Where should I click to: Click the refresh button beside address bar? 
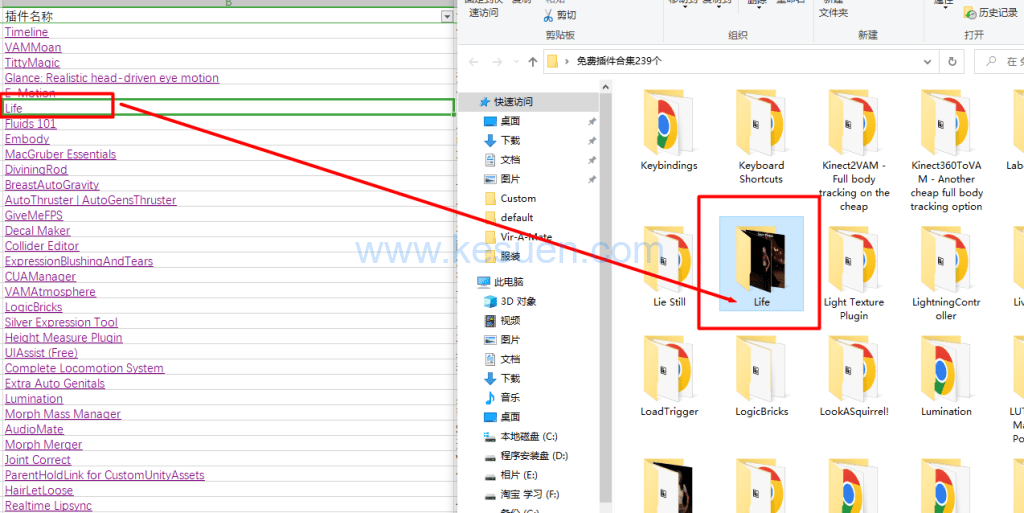point(953,61)
